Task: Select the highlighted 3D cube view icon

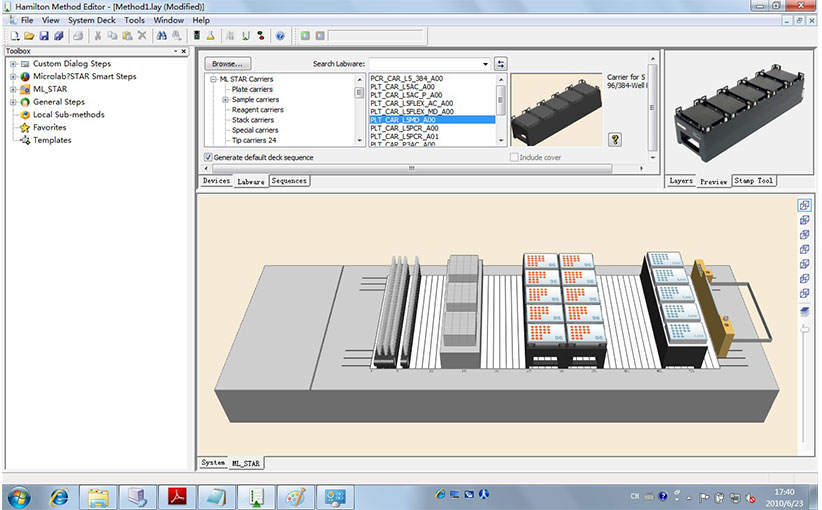Action: [804, 205]
